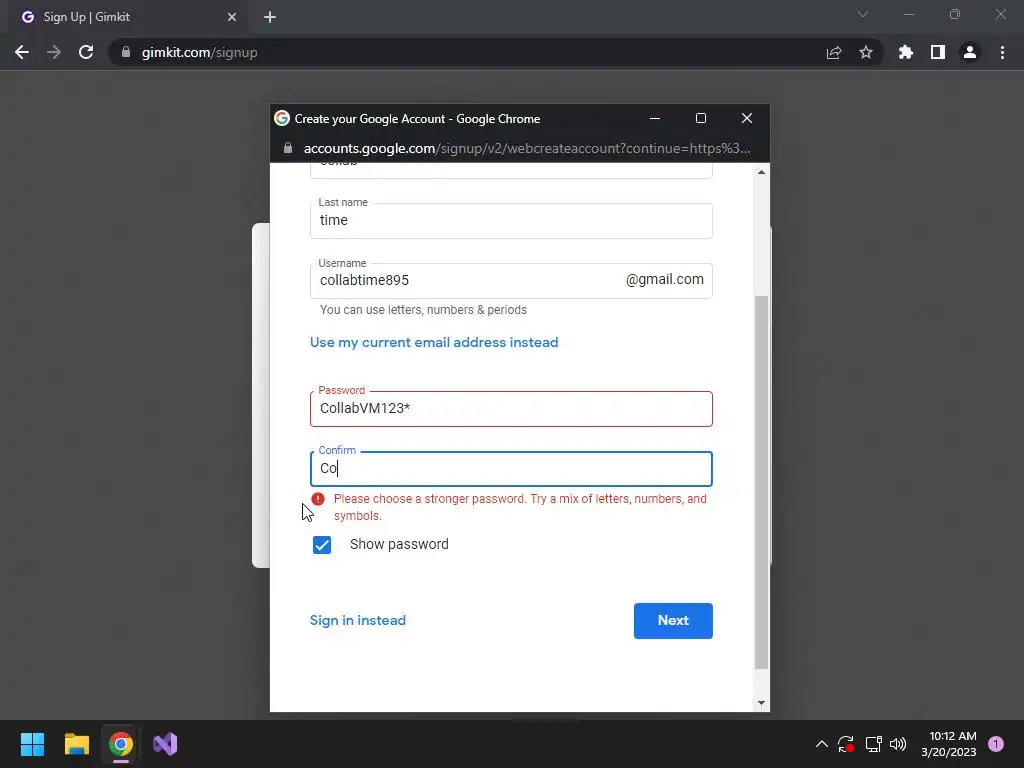Open a new tab with plus button

pos(270,17)
